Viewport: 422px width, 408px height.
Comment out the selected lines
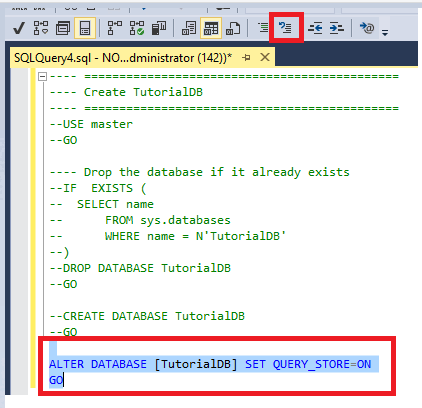(263, 28)
